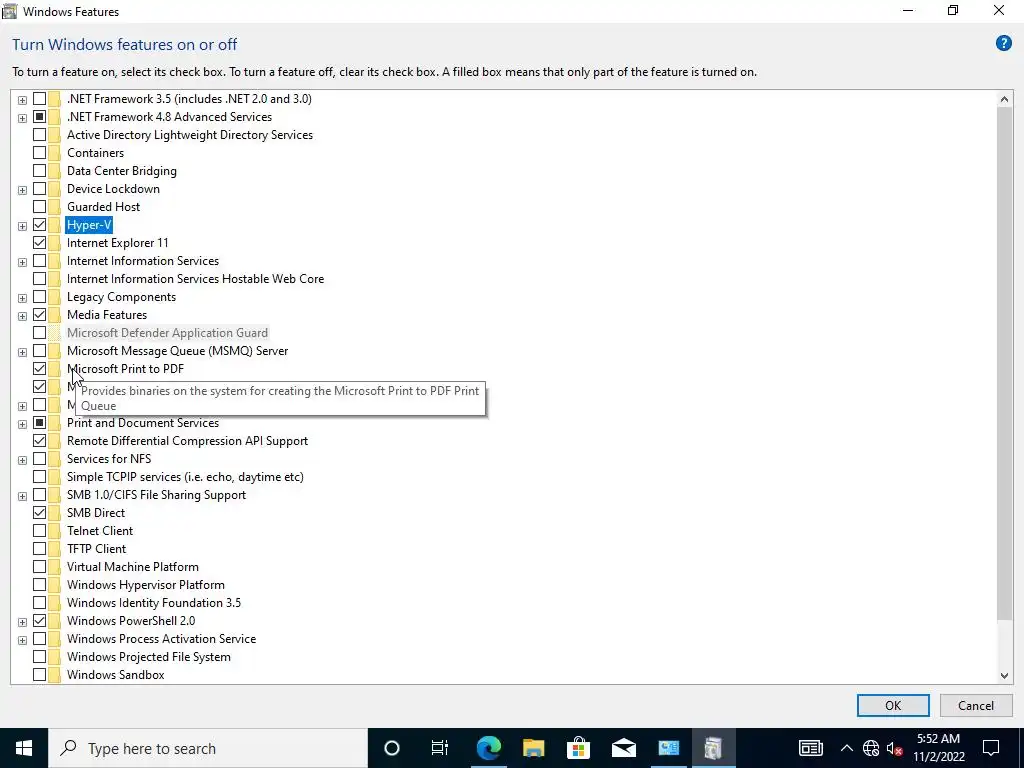
Task: Open Microsoft Edge from the taskbar
Action: click(488, 748)
